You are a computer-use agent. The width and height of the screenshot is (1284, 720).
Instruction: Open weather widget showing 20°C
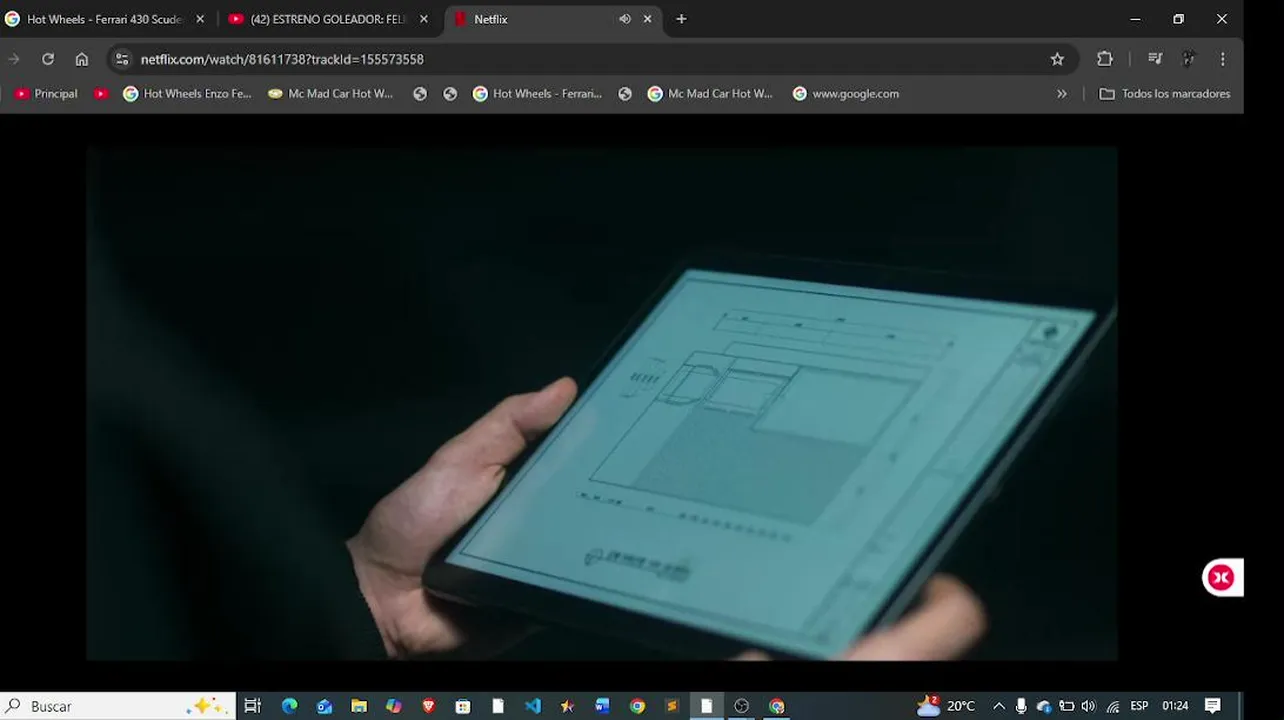[x=946, y=706]
